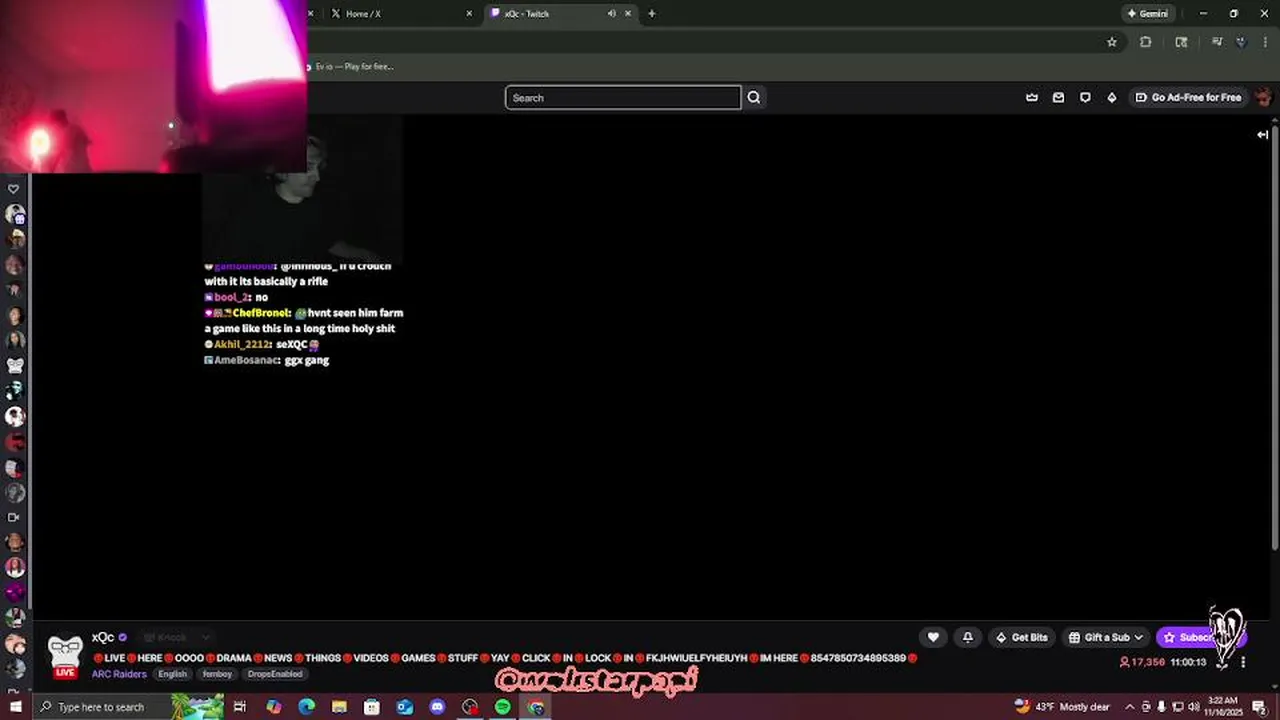Click ChefBronel username in chat overlay
Screen dimensions: 1280x720
tap(261, 313)
